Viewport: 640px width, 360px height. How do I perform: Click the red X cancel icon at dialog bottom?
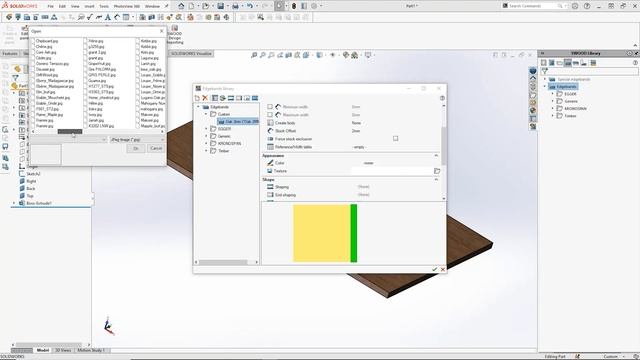(x=443, y=269)
